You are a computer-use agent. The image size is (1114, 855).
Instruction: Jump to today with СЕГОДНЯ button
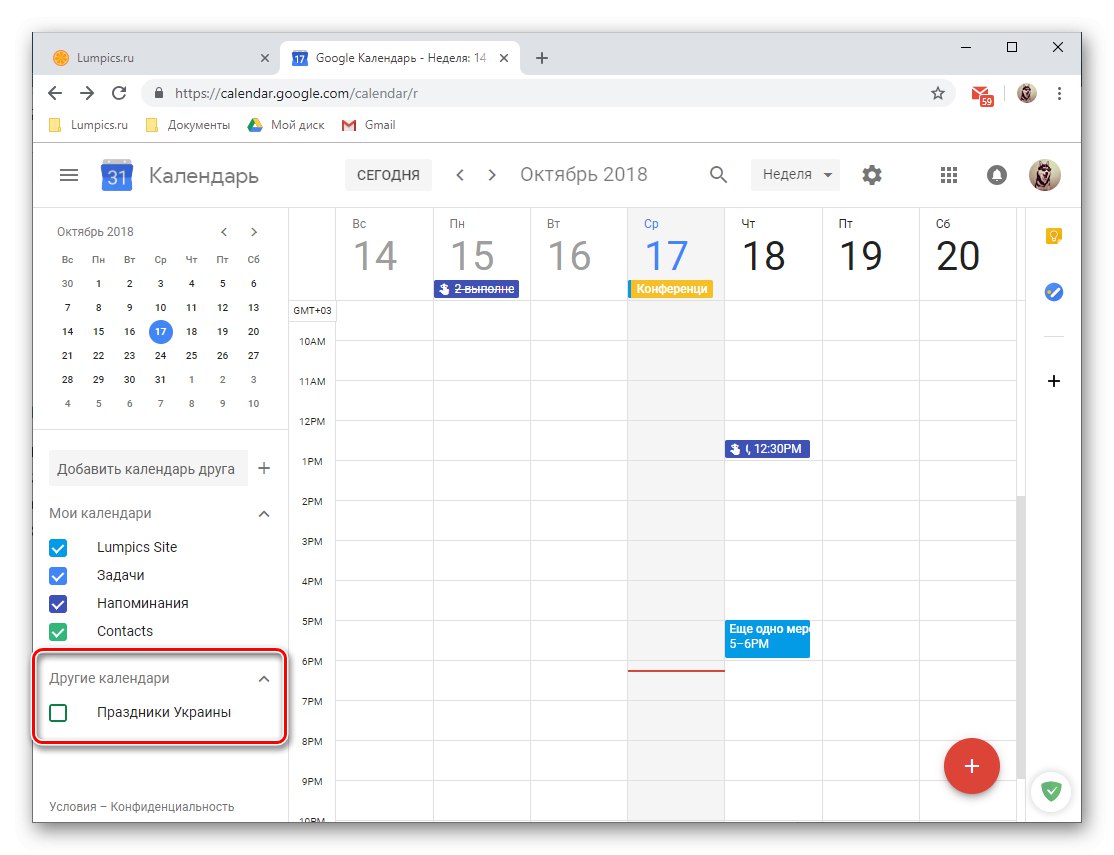[x=388, y=174]
